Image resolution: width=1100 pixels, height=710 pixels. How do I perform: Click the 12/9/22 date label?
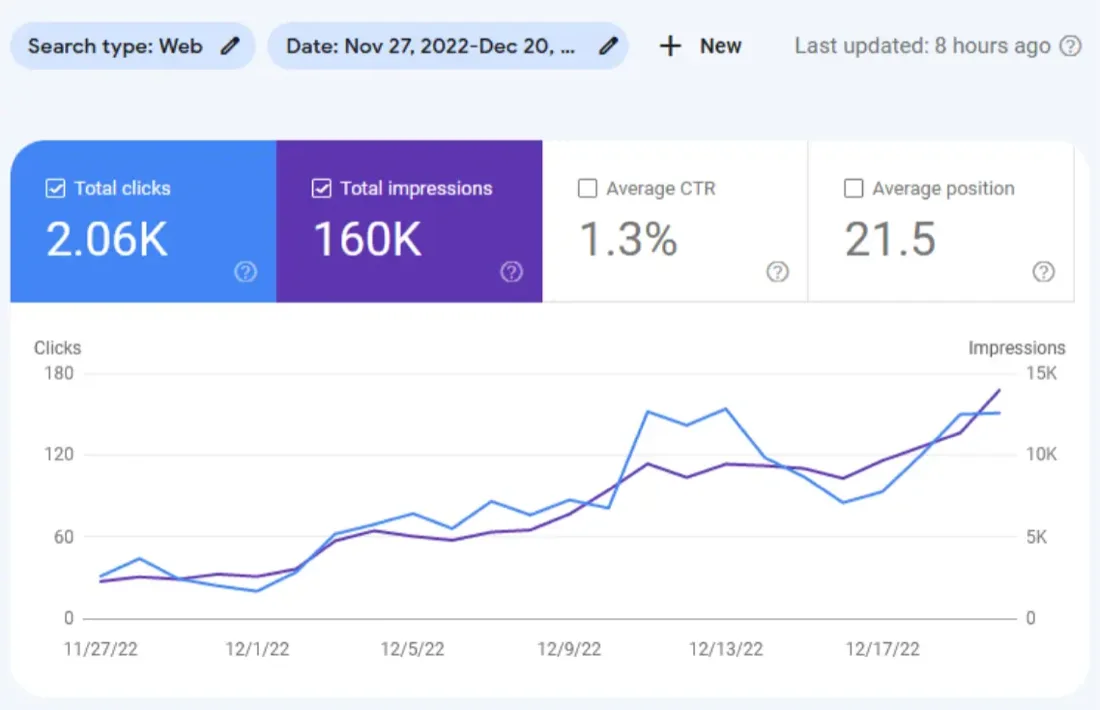coord(569,649)
